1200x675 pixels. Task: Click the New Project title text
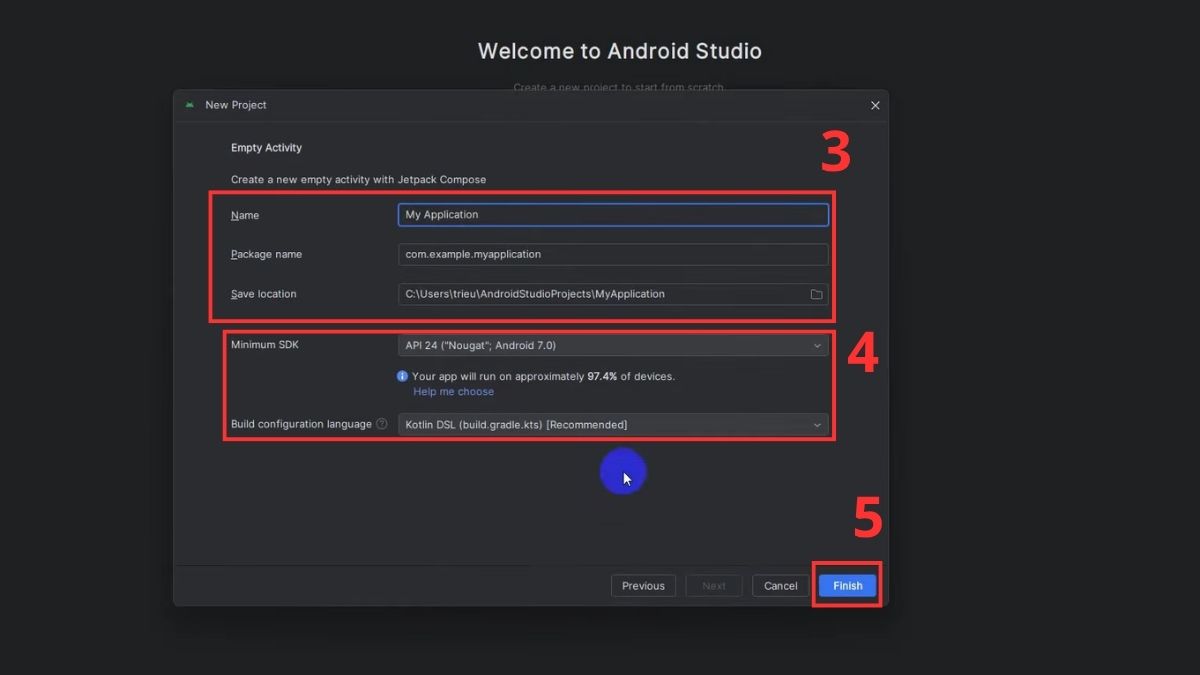(236, 105)
